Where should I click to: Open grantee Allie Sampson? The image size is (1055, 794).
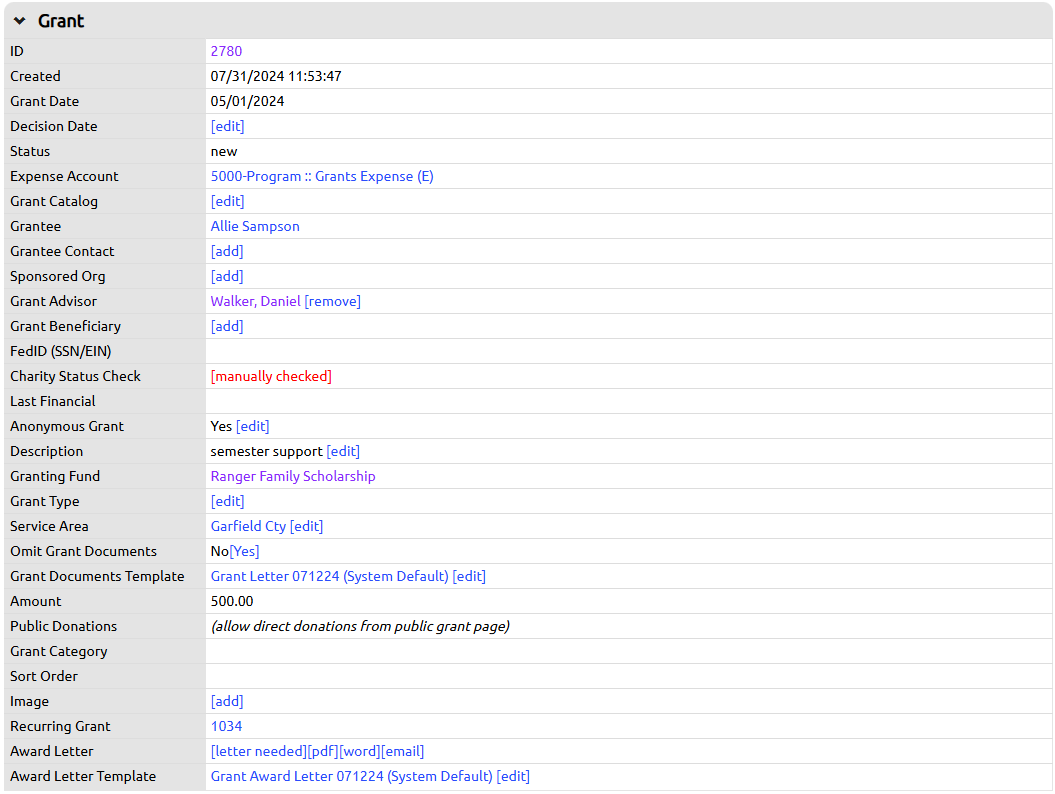(x=255, y=226)
